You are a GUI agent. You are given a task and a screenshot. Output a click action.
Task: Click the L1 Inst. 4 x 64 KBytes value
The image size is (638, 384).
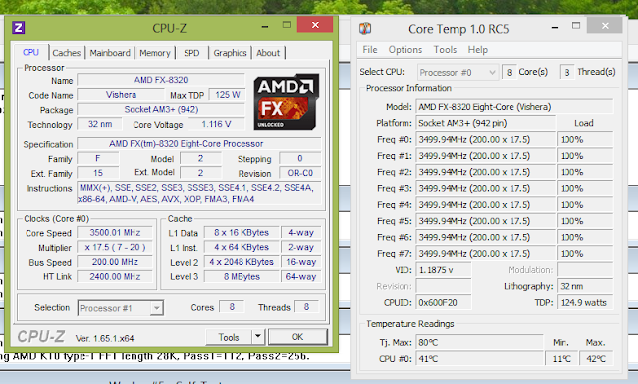pyautogui.click(x=242, y=247)
